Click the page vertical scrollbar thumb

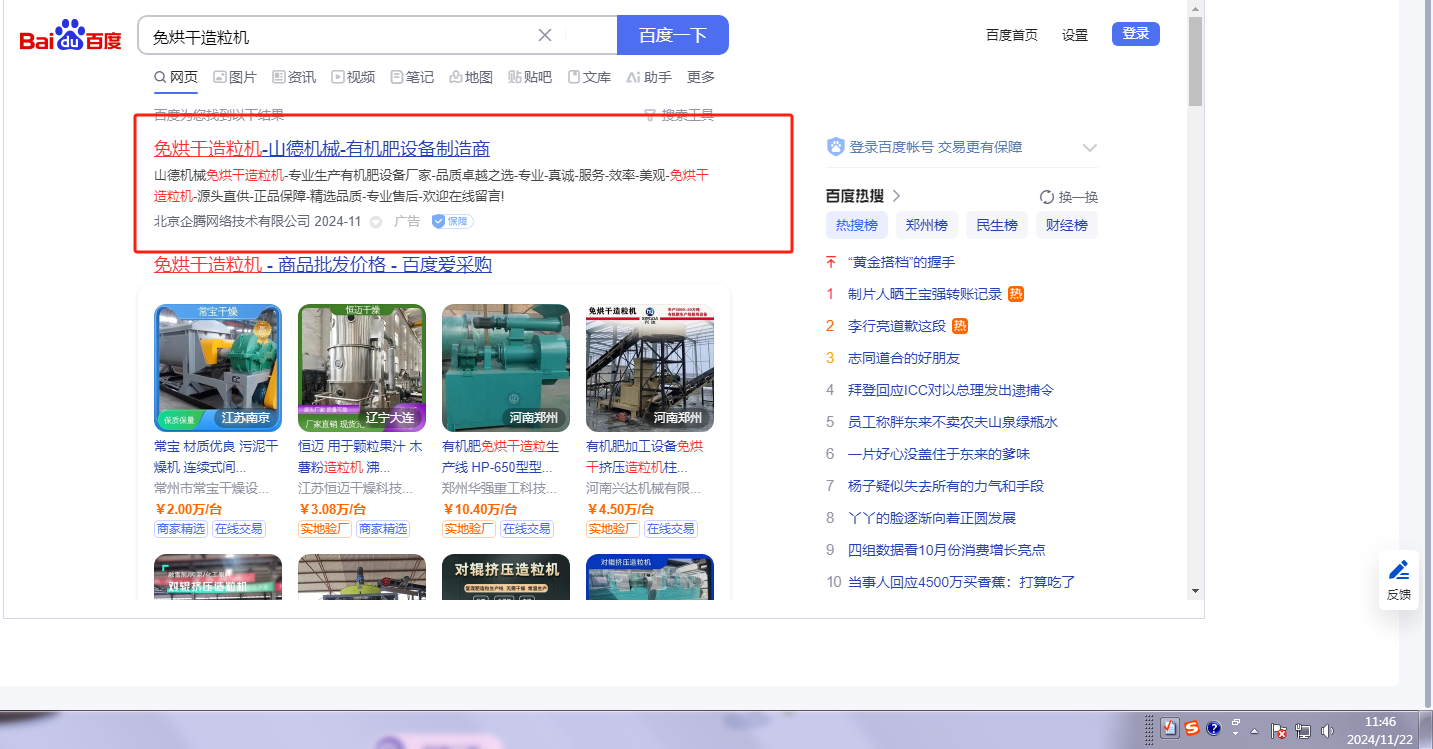[x=1195, y=62]
